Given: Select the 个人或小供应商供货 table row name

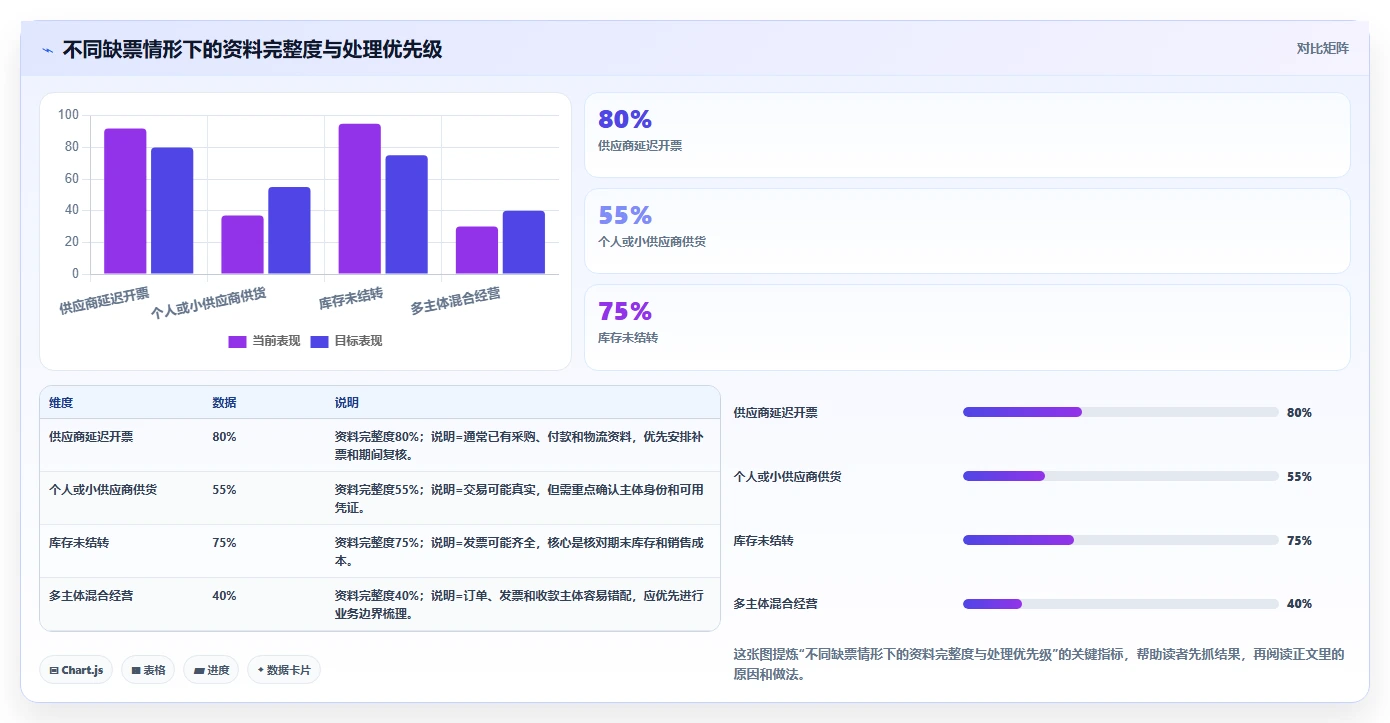Looking at the screenshot, I should tap(103, 490).
